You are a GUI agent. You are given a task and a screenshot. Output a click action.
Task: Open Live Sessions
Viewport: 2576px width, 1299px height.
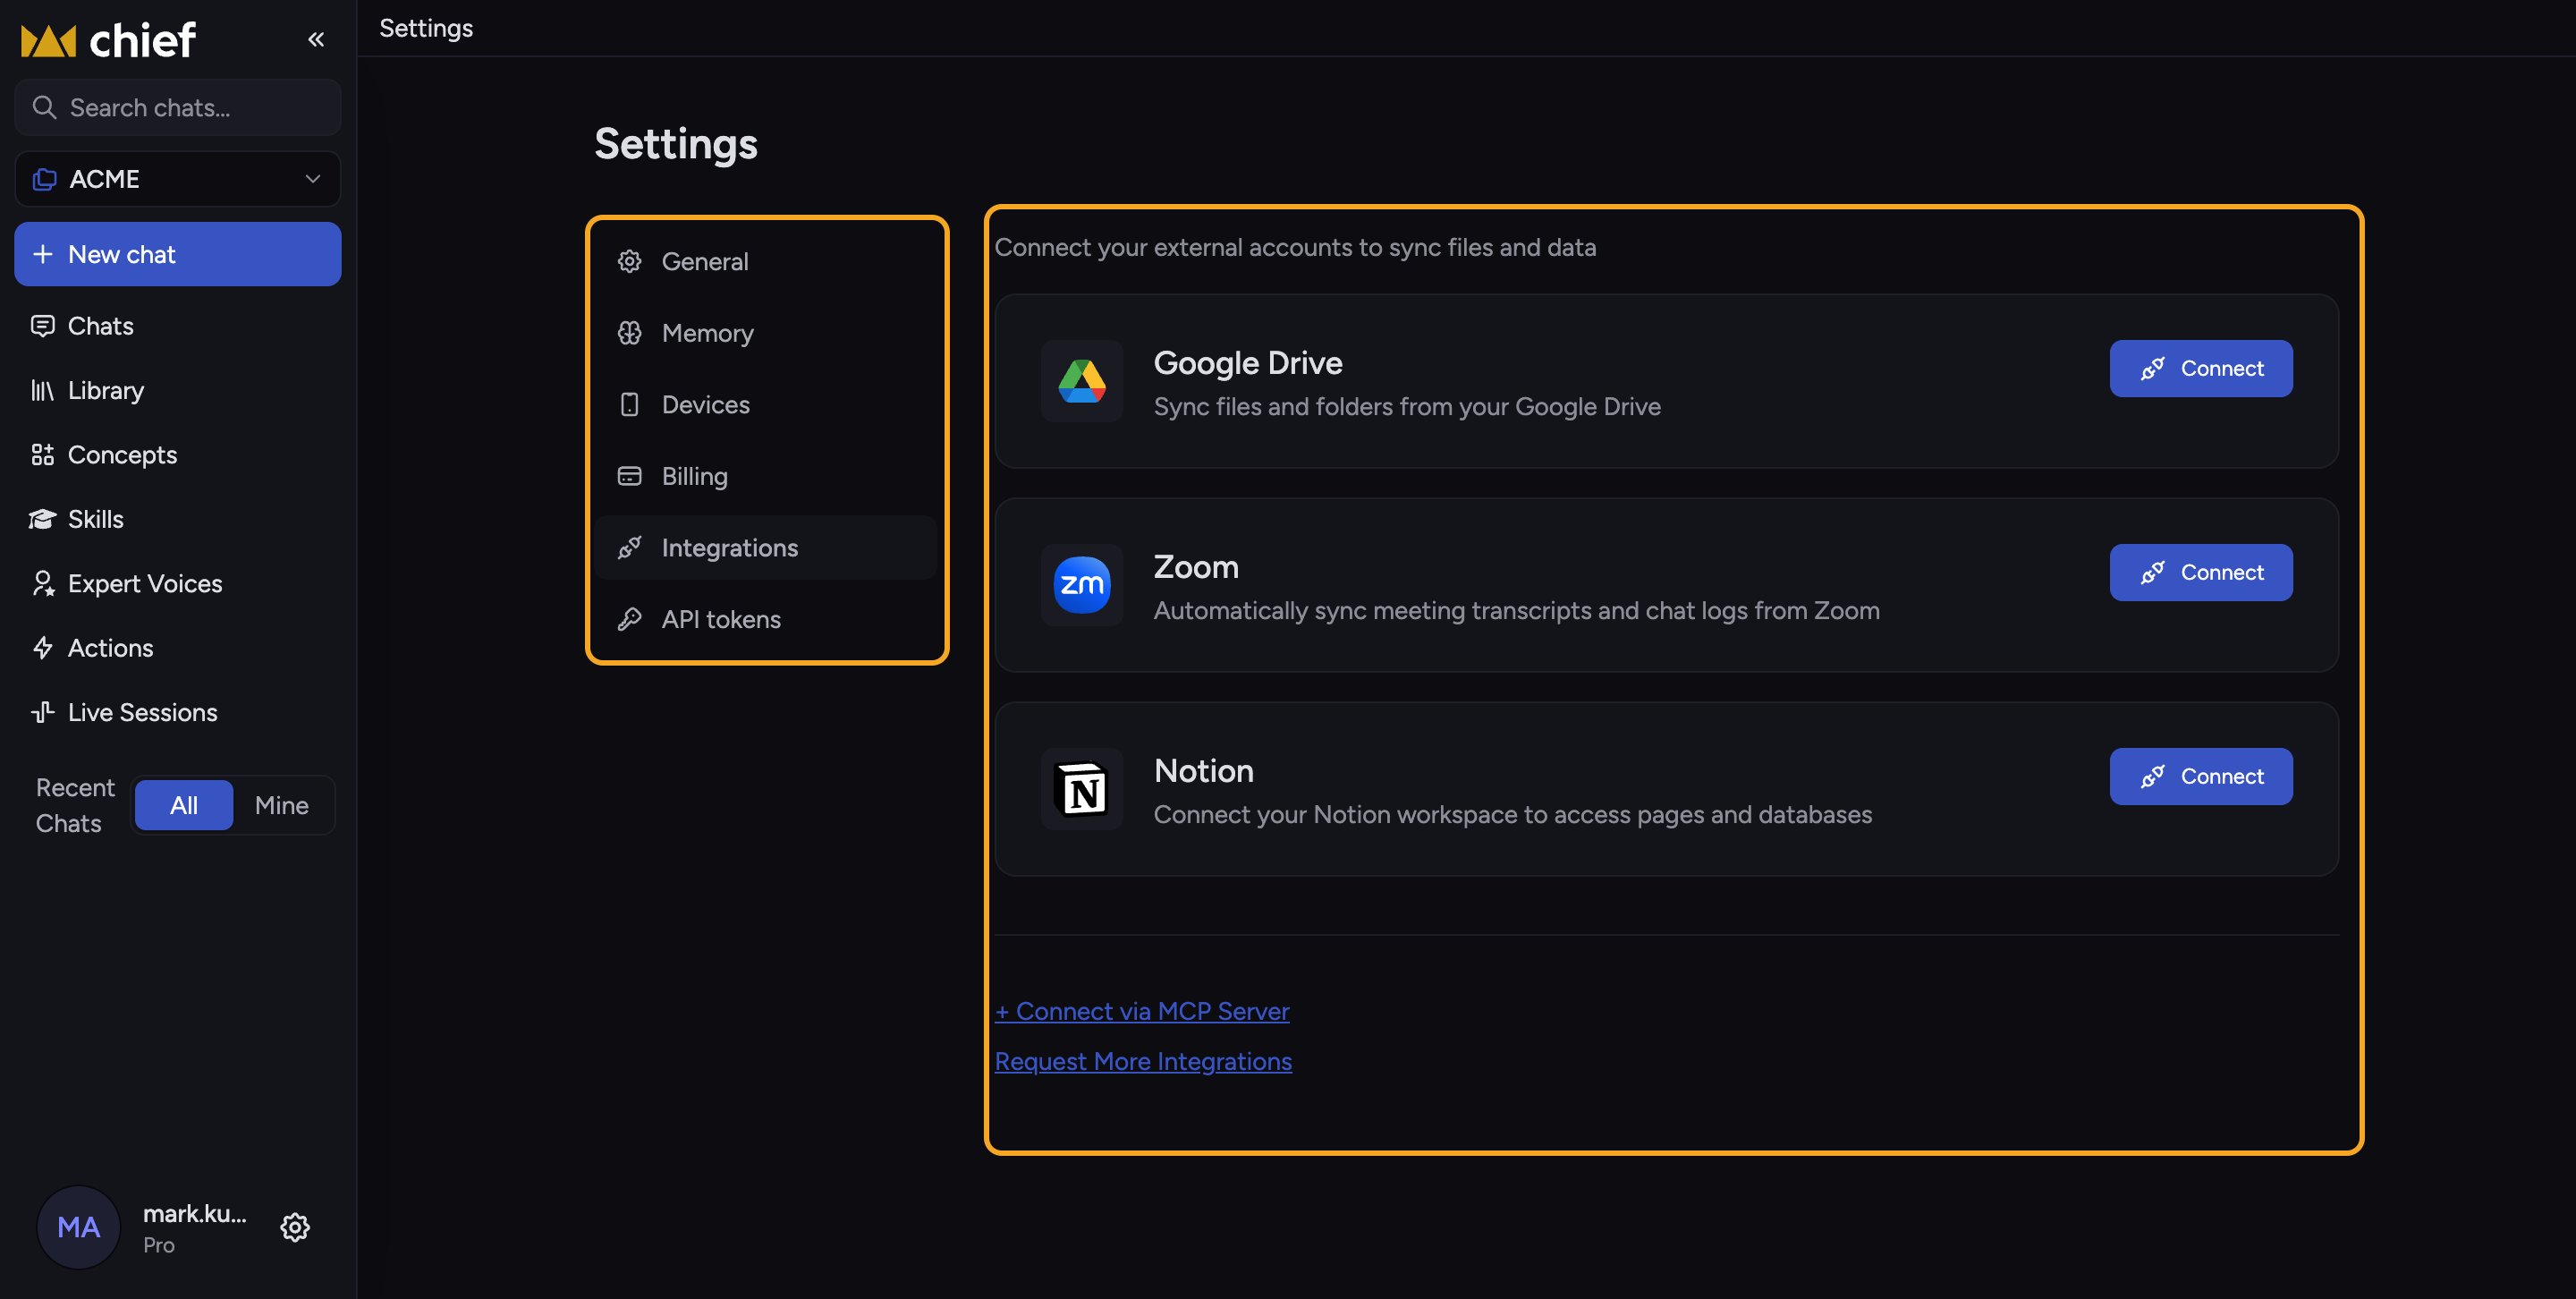click(178, 712)
